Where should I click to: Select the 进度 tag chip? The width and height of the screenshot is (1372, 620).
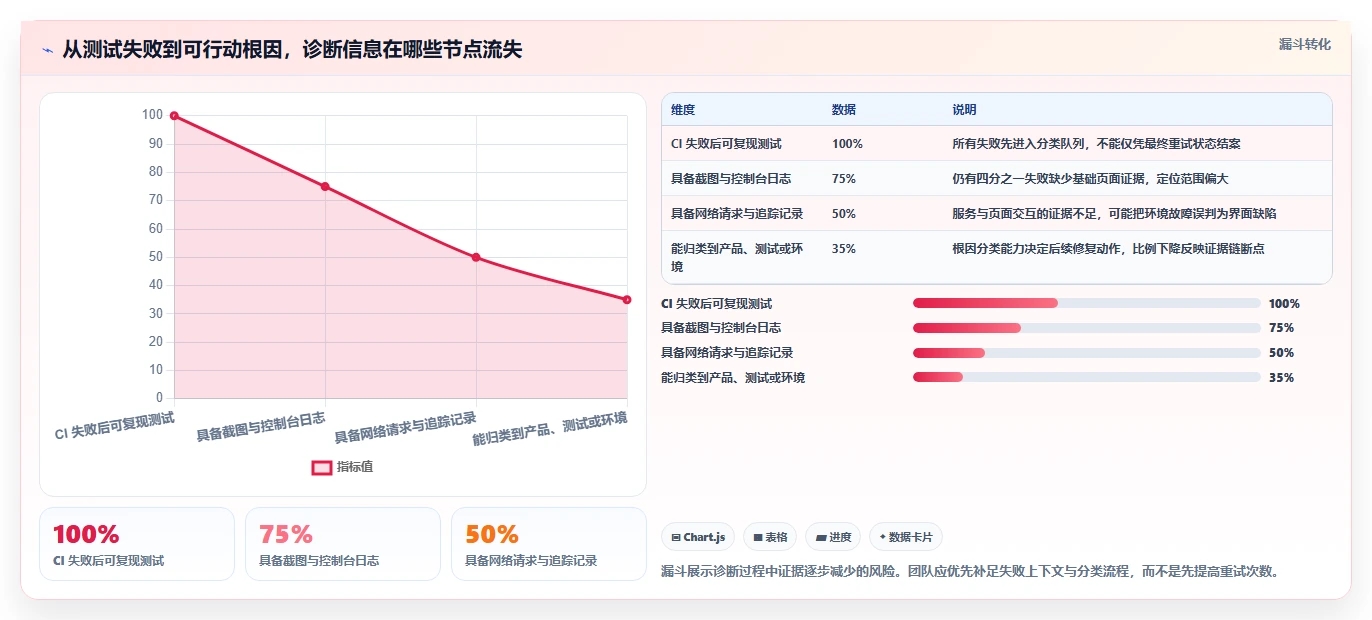[x=833, y=537]
